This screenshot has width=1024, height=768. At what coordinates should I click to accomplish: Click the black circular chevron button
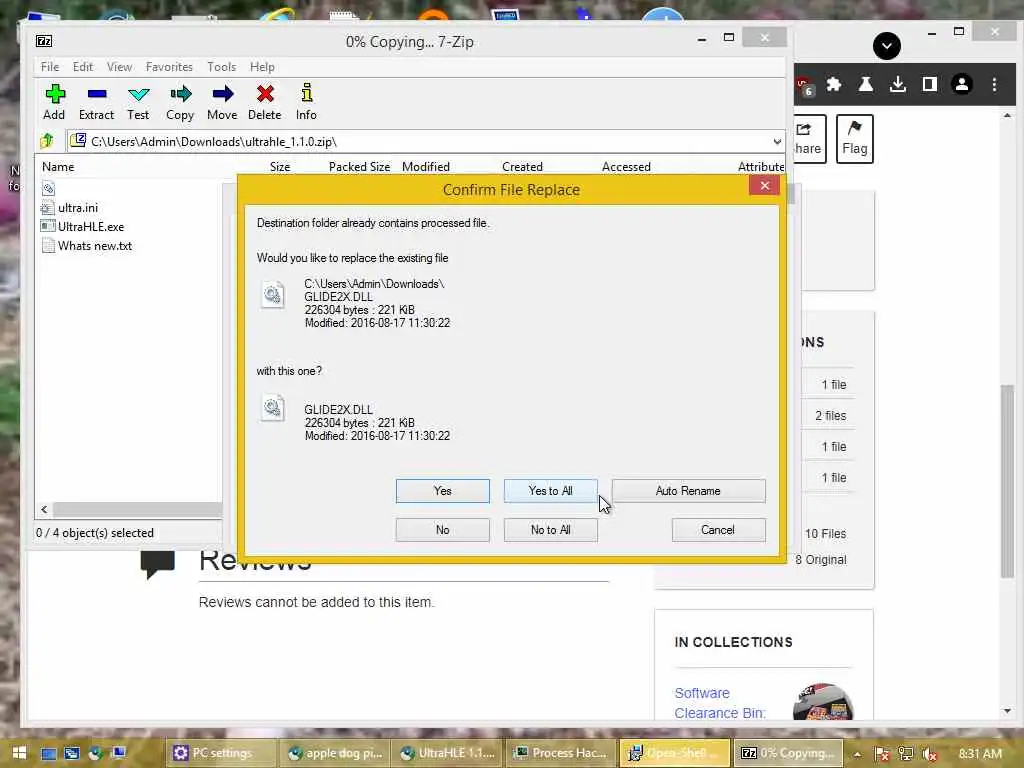click(x=886, y=46)
